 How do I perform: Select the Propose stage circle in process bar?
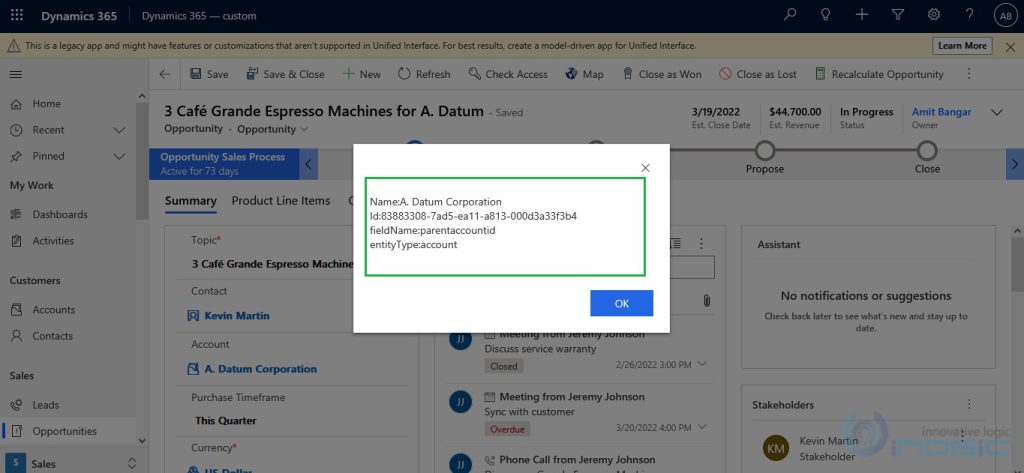point(765,150)
